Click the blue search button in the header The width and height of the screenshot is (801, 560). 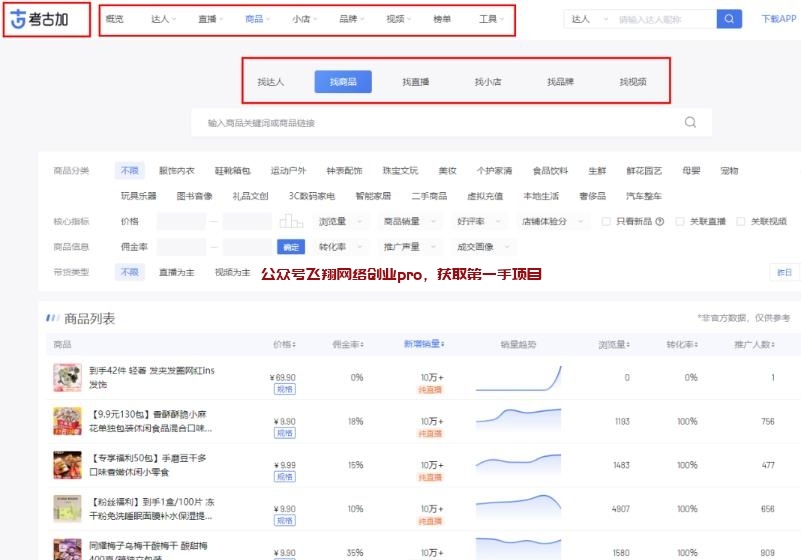(x=729, y=19)
